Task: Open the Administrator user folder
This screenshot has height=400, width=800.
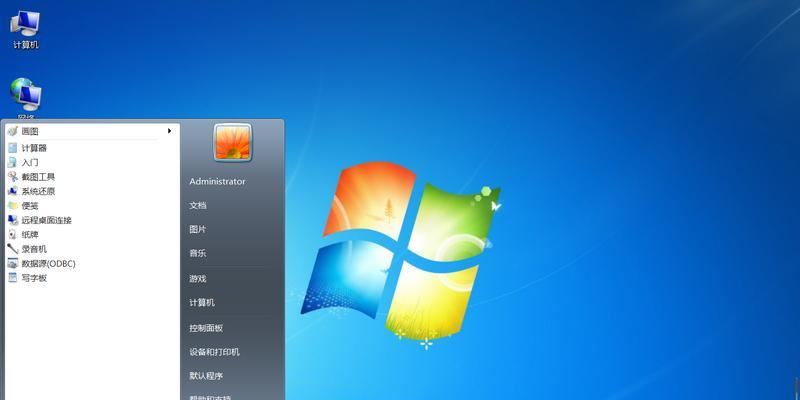Action: 217,182
